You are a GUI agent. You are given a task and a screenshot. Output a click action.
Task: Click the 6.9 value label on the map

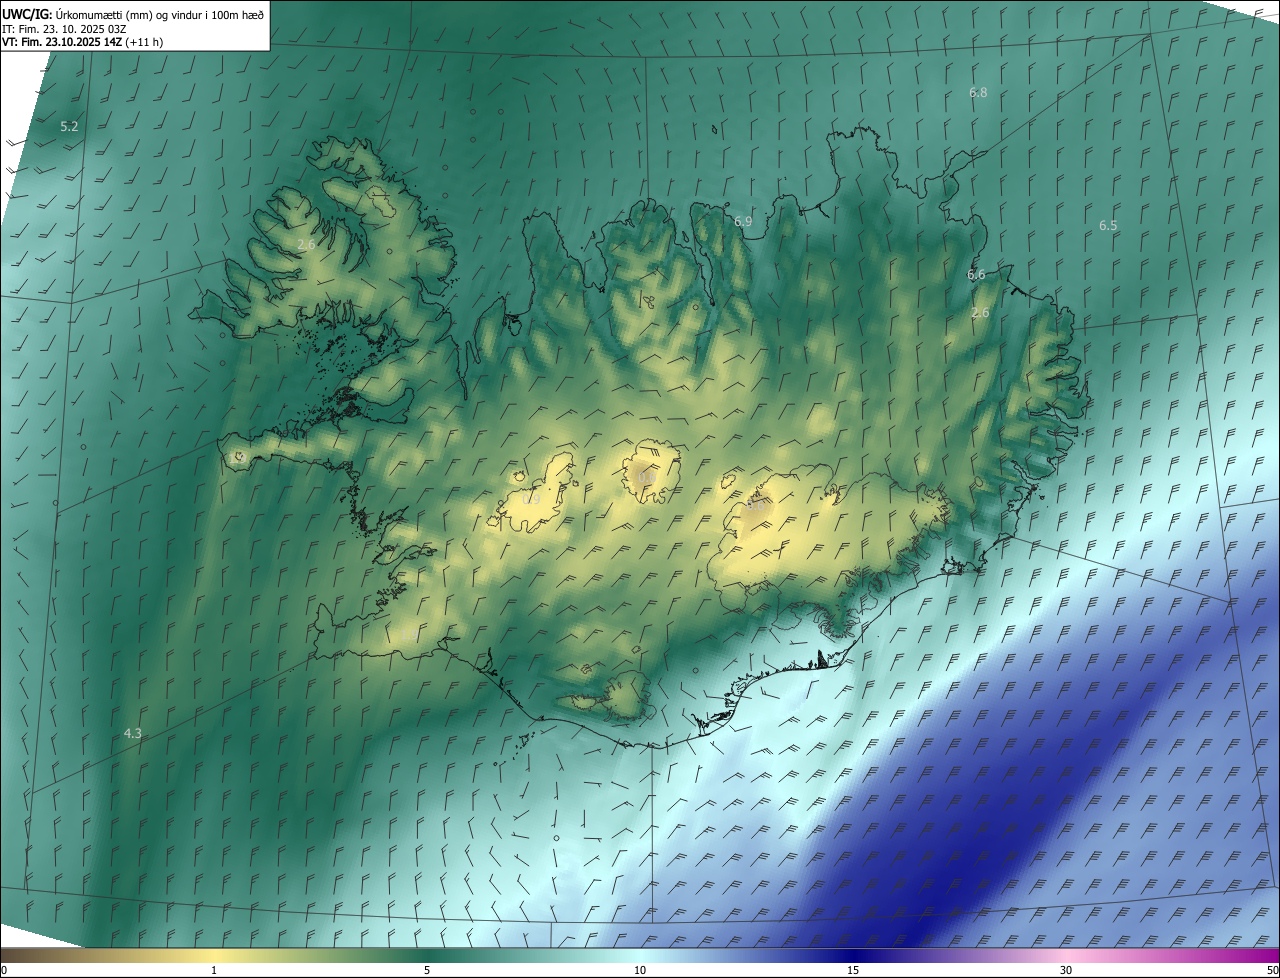click(x=743, y=222)
